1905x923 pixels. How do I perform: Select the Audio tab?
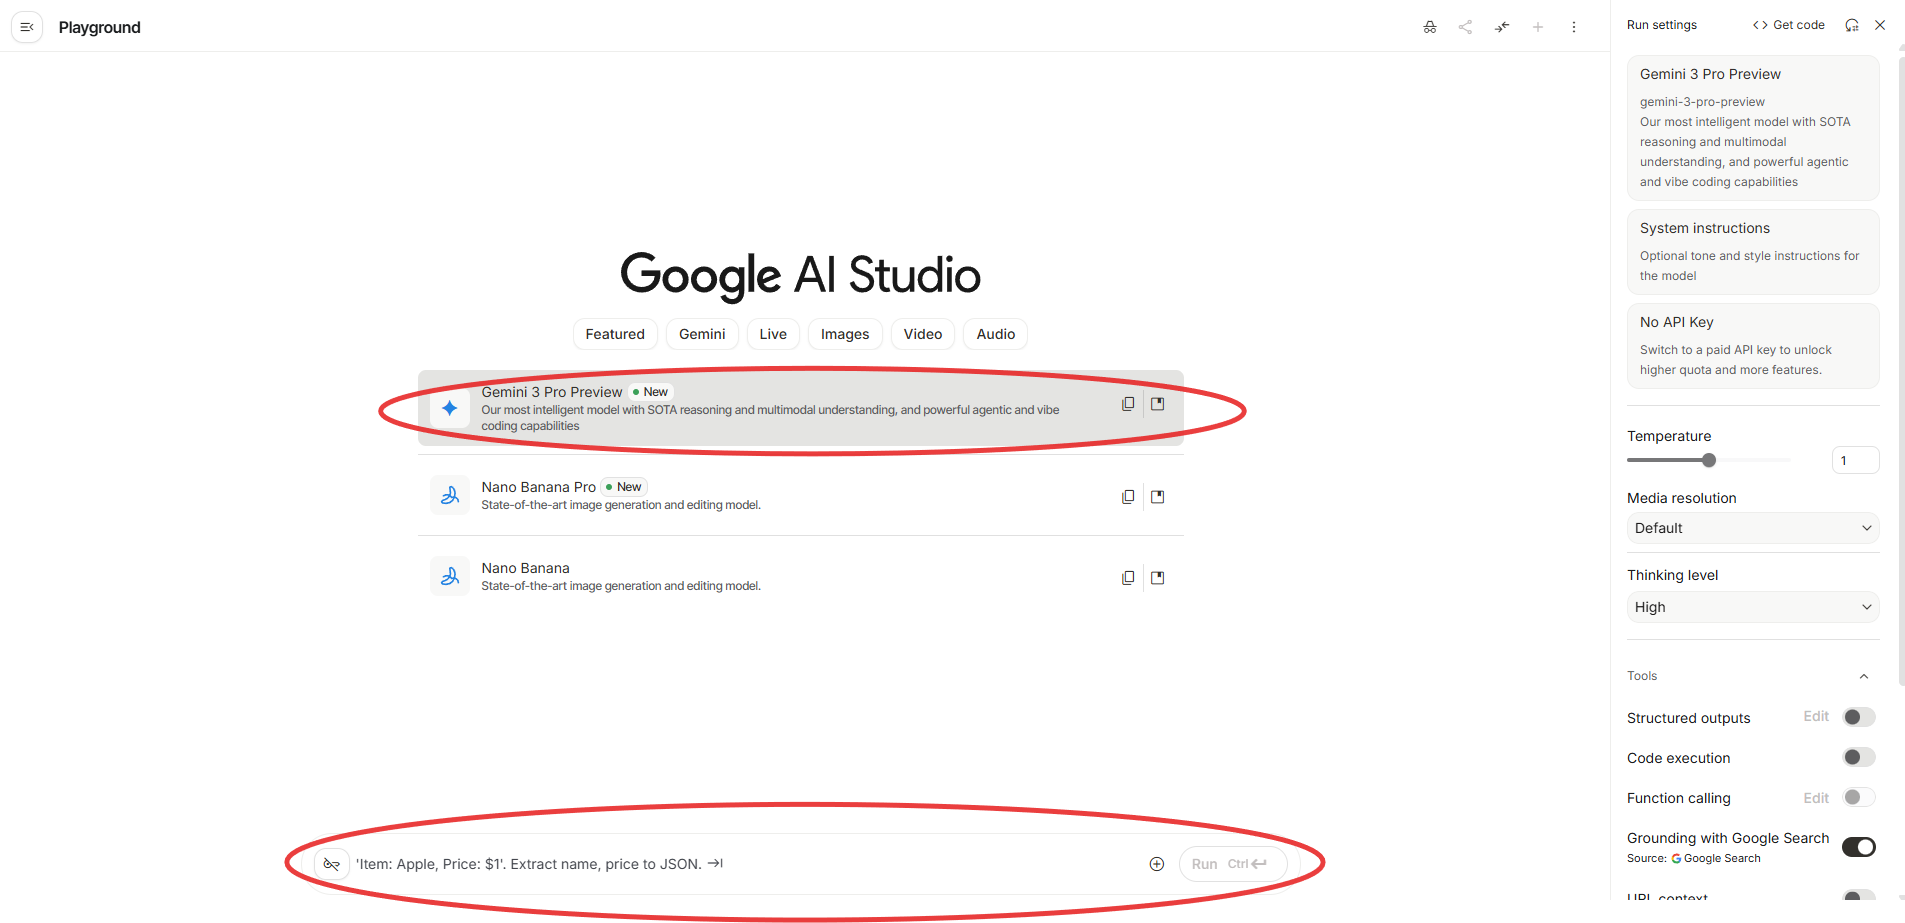(996, 334)
